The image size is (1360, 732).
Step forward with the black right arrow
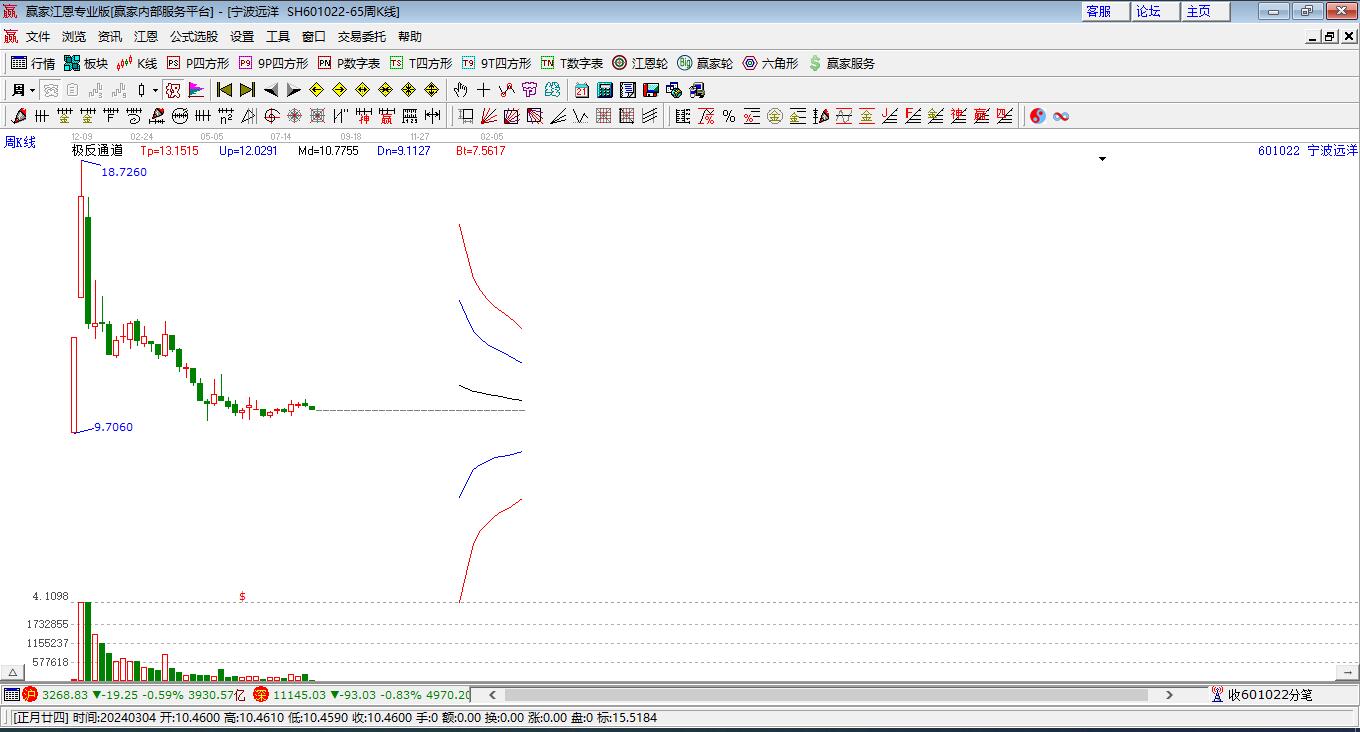tap(293, 90)
